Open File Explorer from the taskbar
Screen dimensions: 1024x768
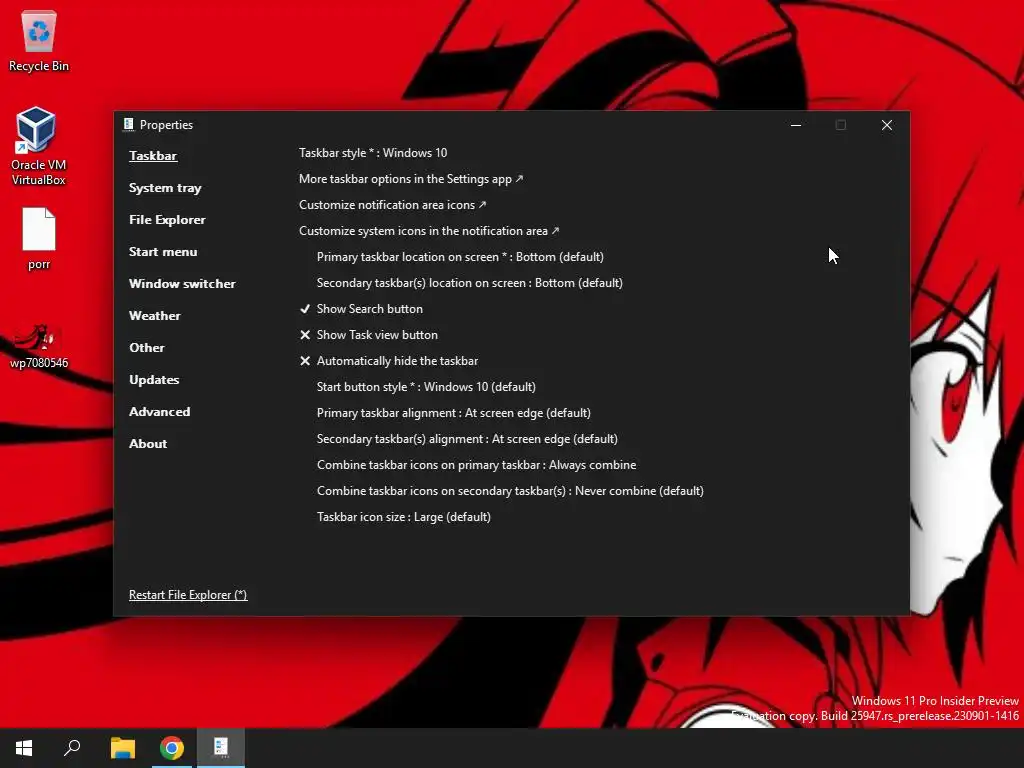pyautogui.click(x=122, y=748)
